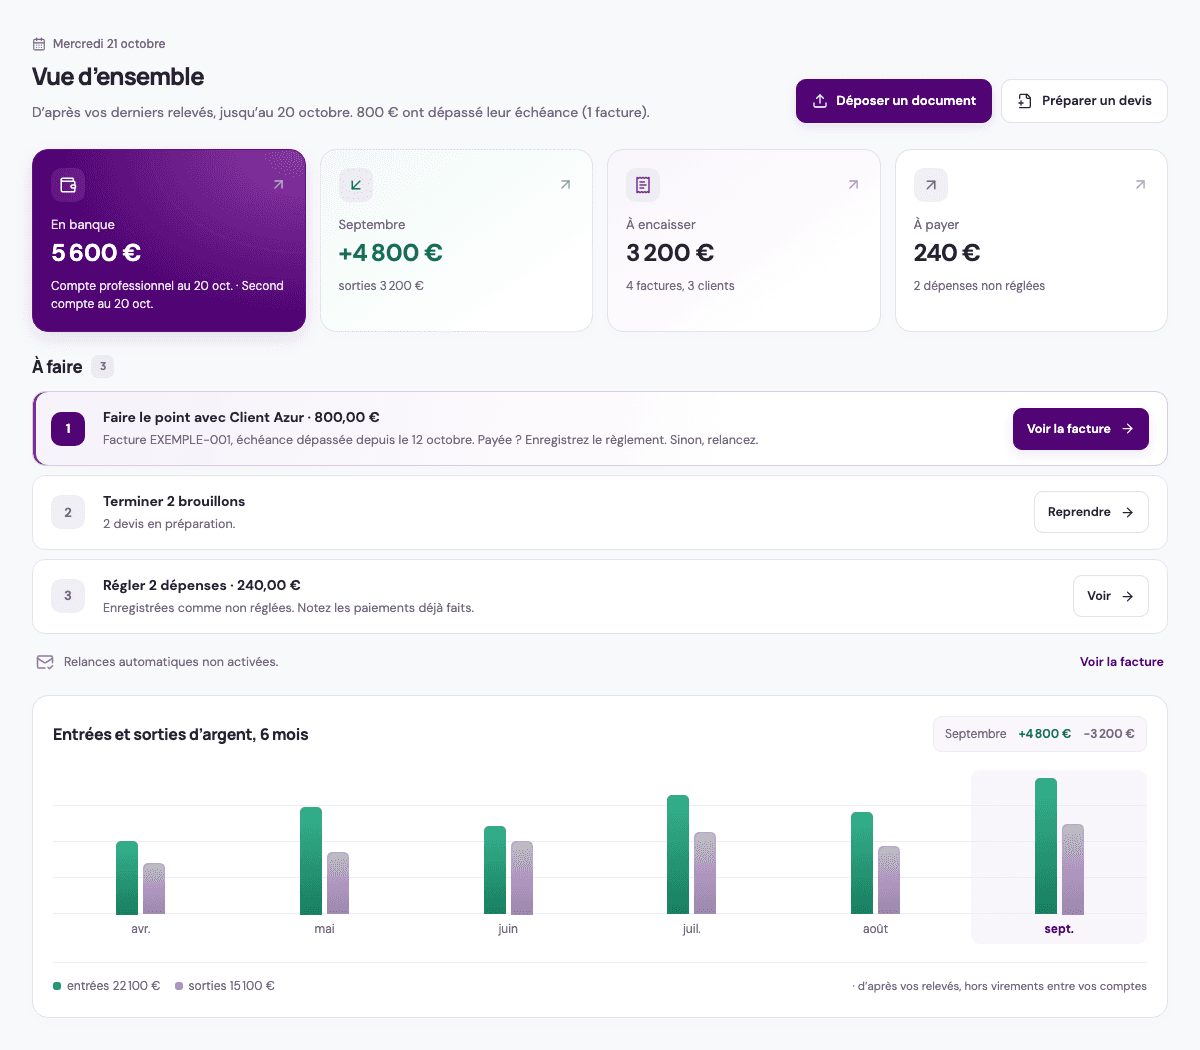Click the 'Vue d'ensemble' page heading
1200x1050 pixels.
pos(118,77)
